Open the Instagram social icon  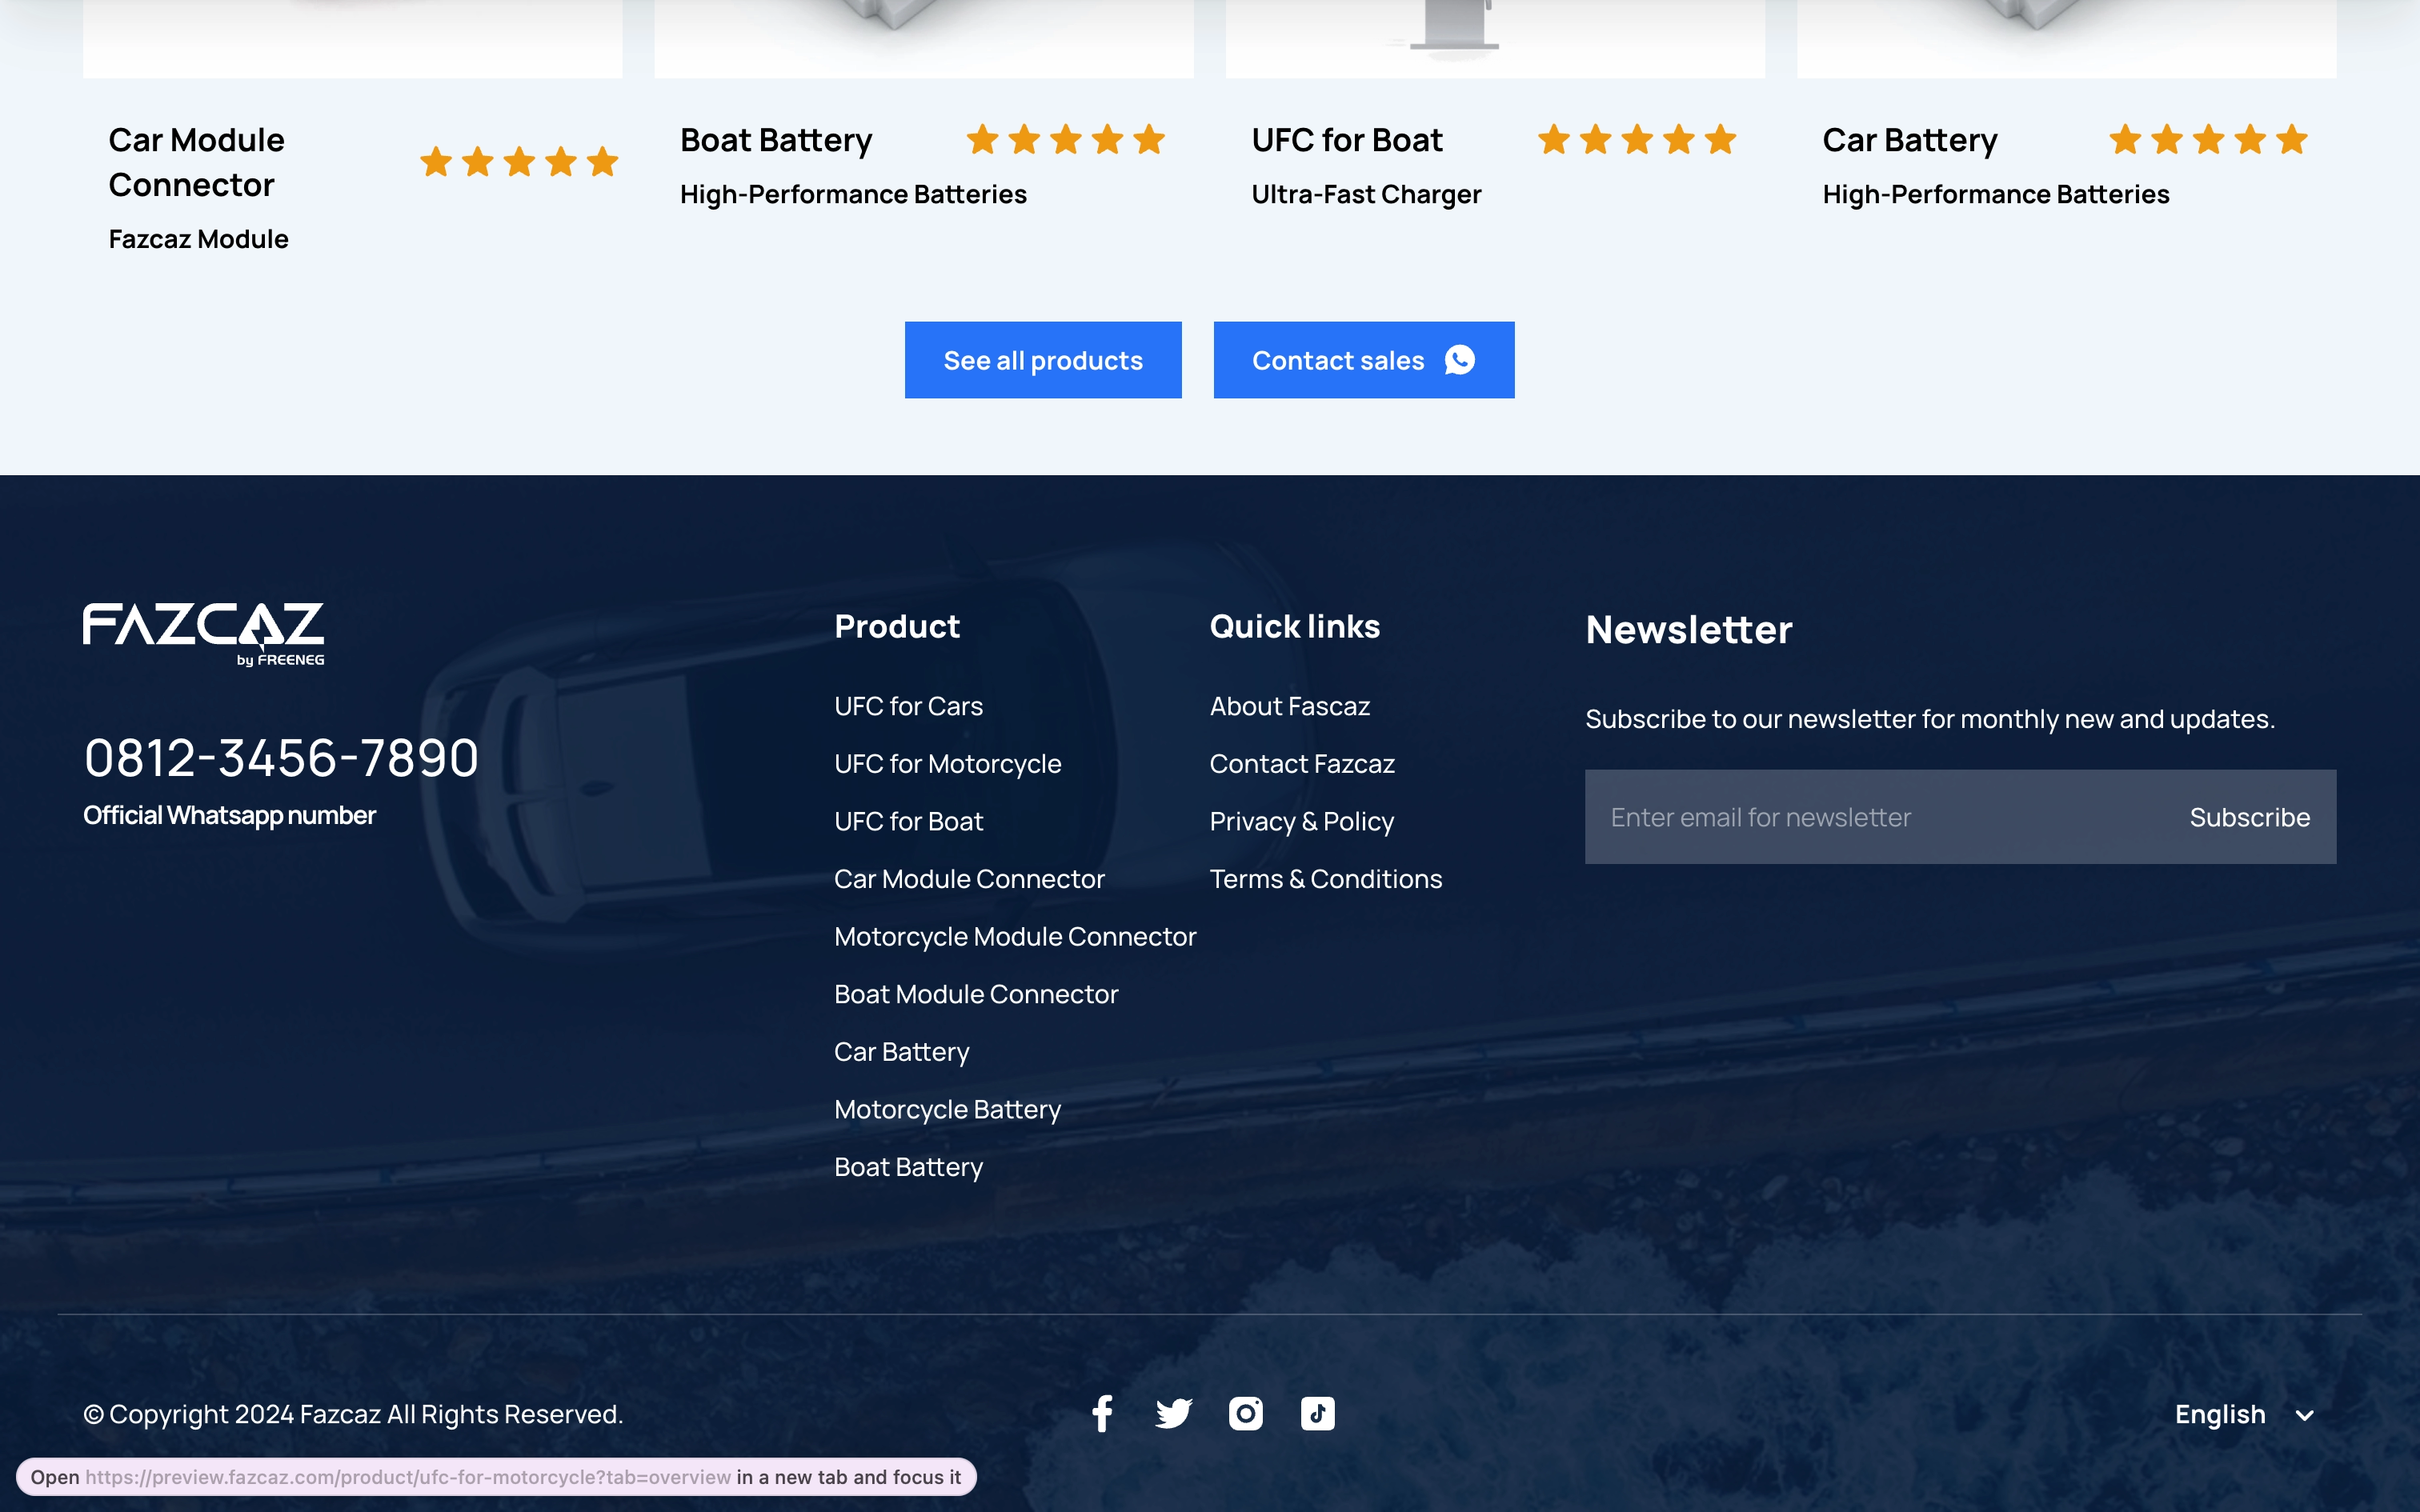pos(1246,1413)
